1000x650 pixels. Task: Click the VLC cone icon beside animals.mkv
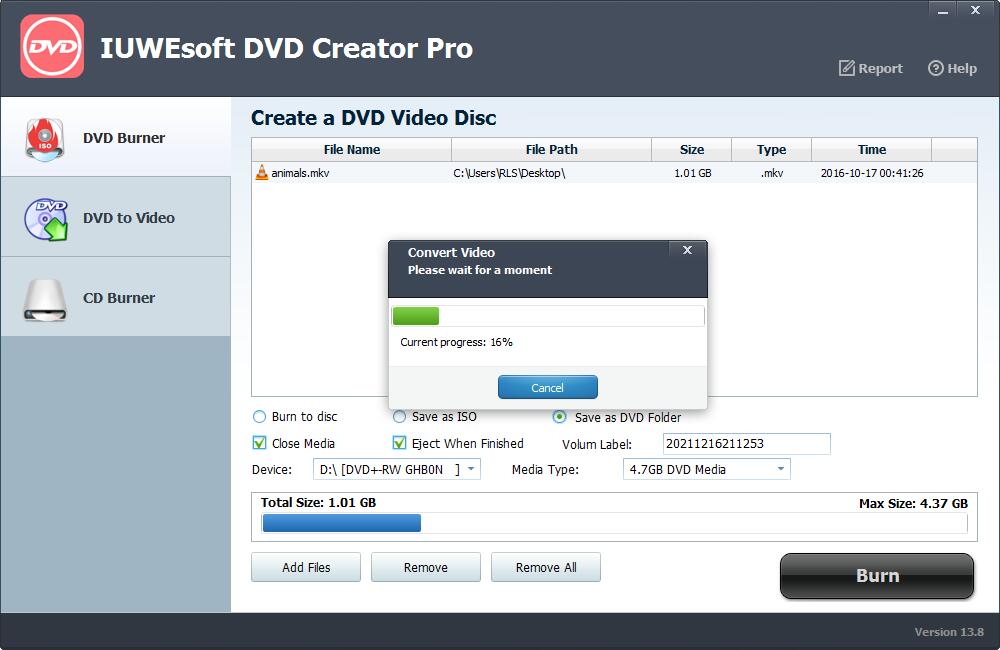tap(261, 172)
